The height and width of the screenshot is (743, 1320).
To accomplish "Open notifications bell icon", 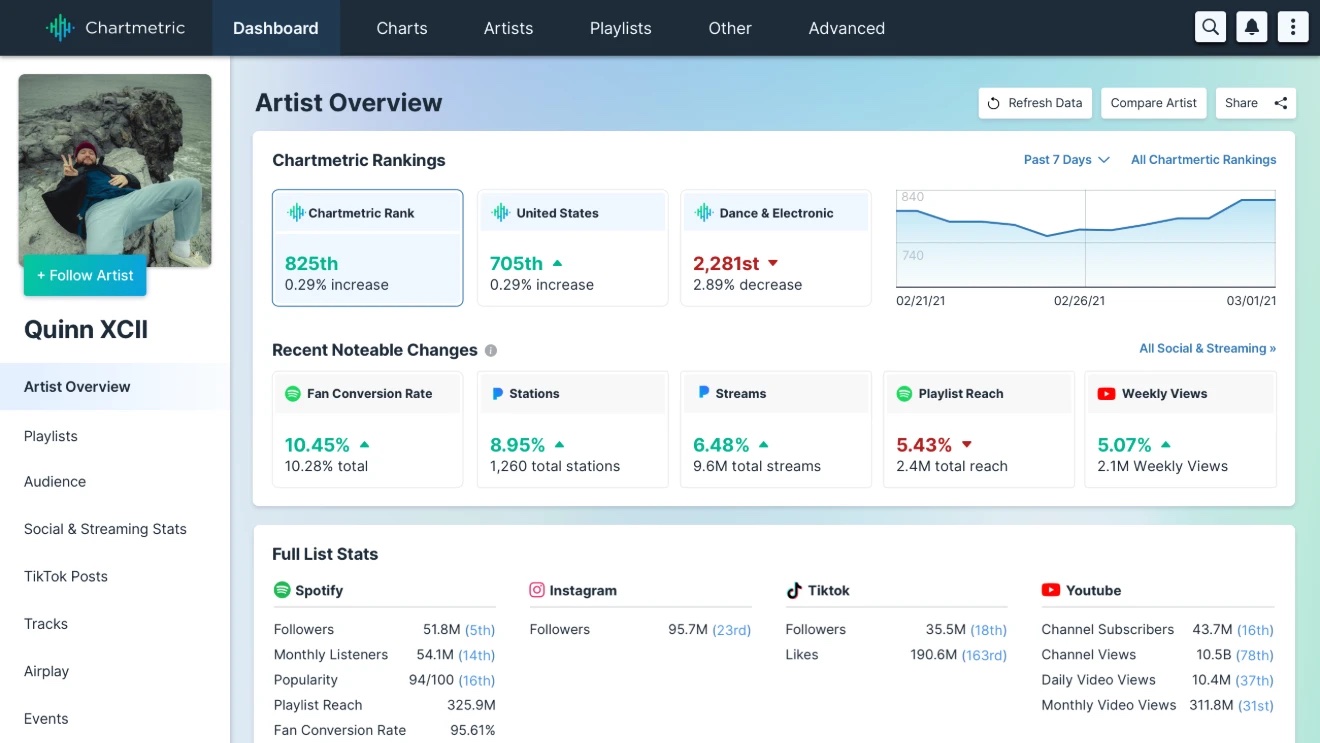I will coord(1251,27).
